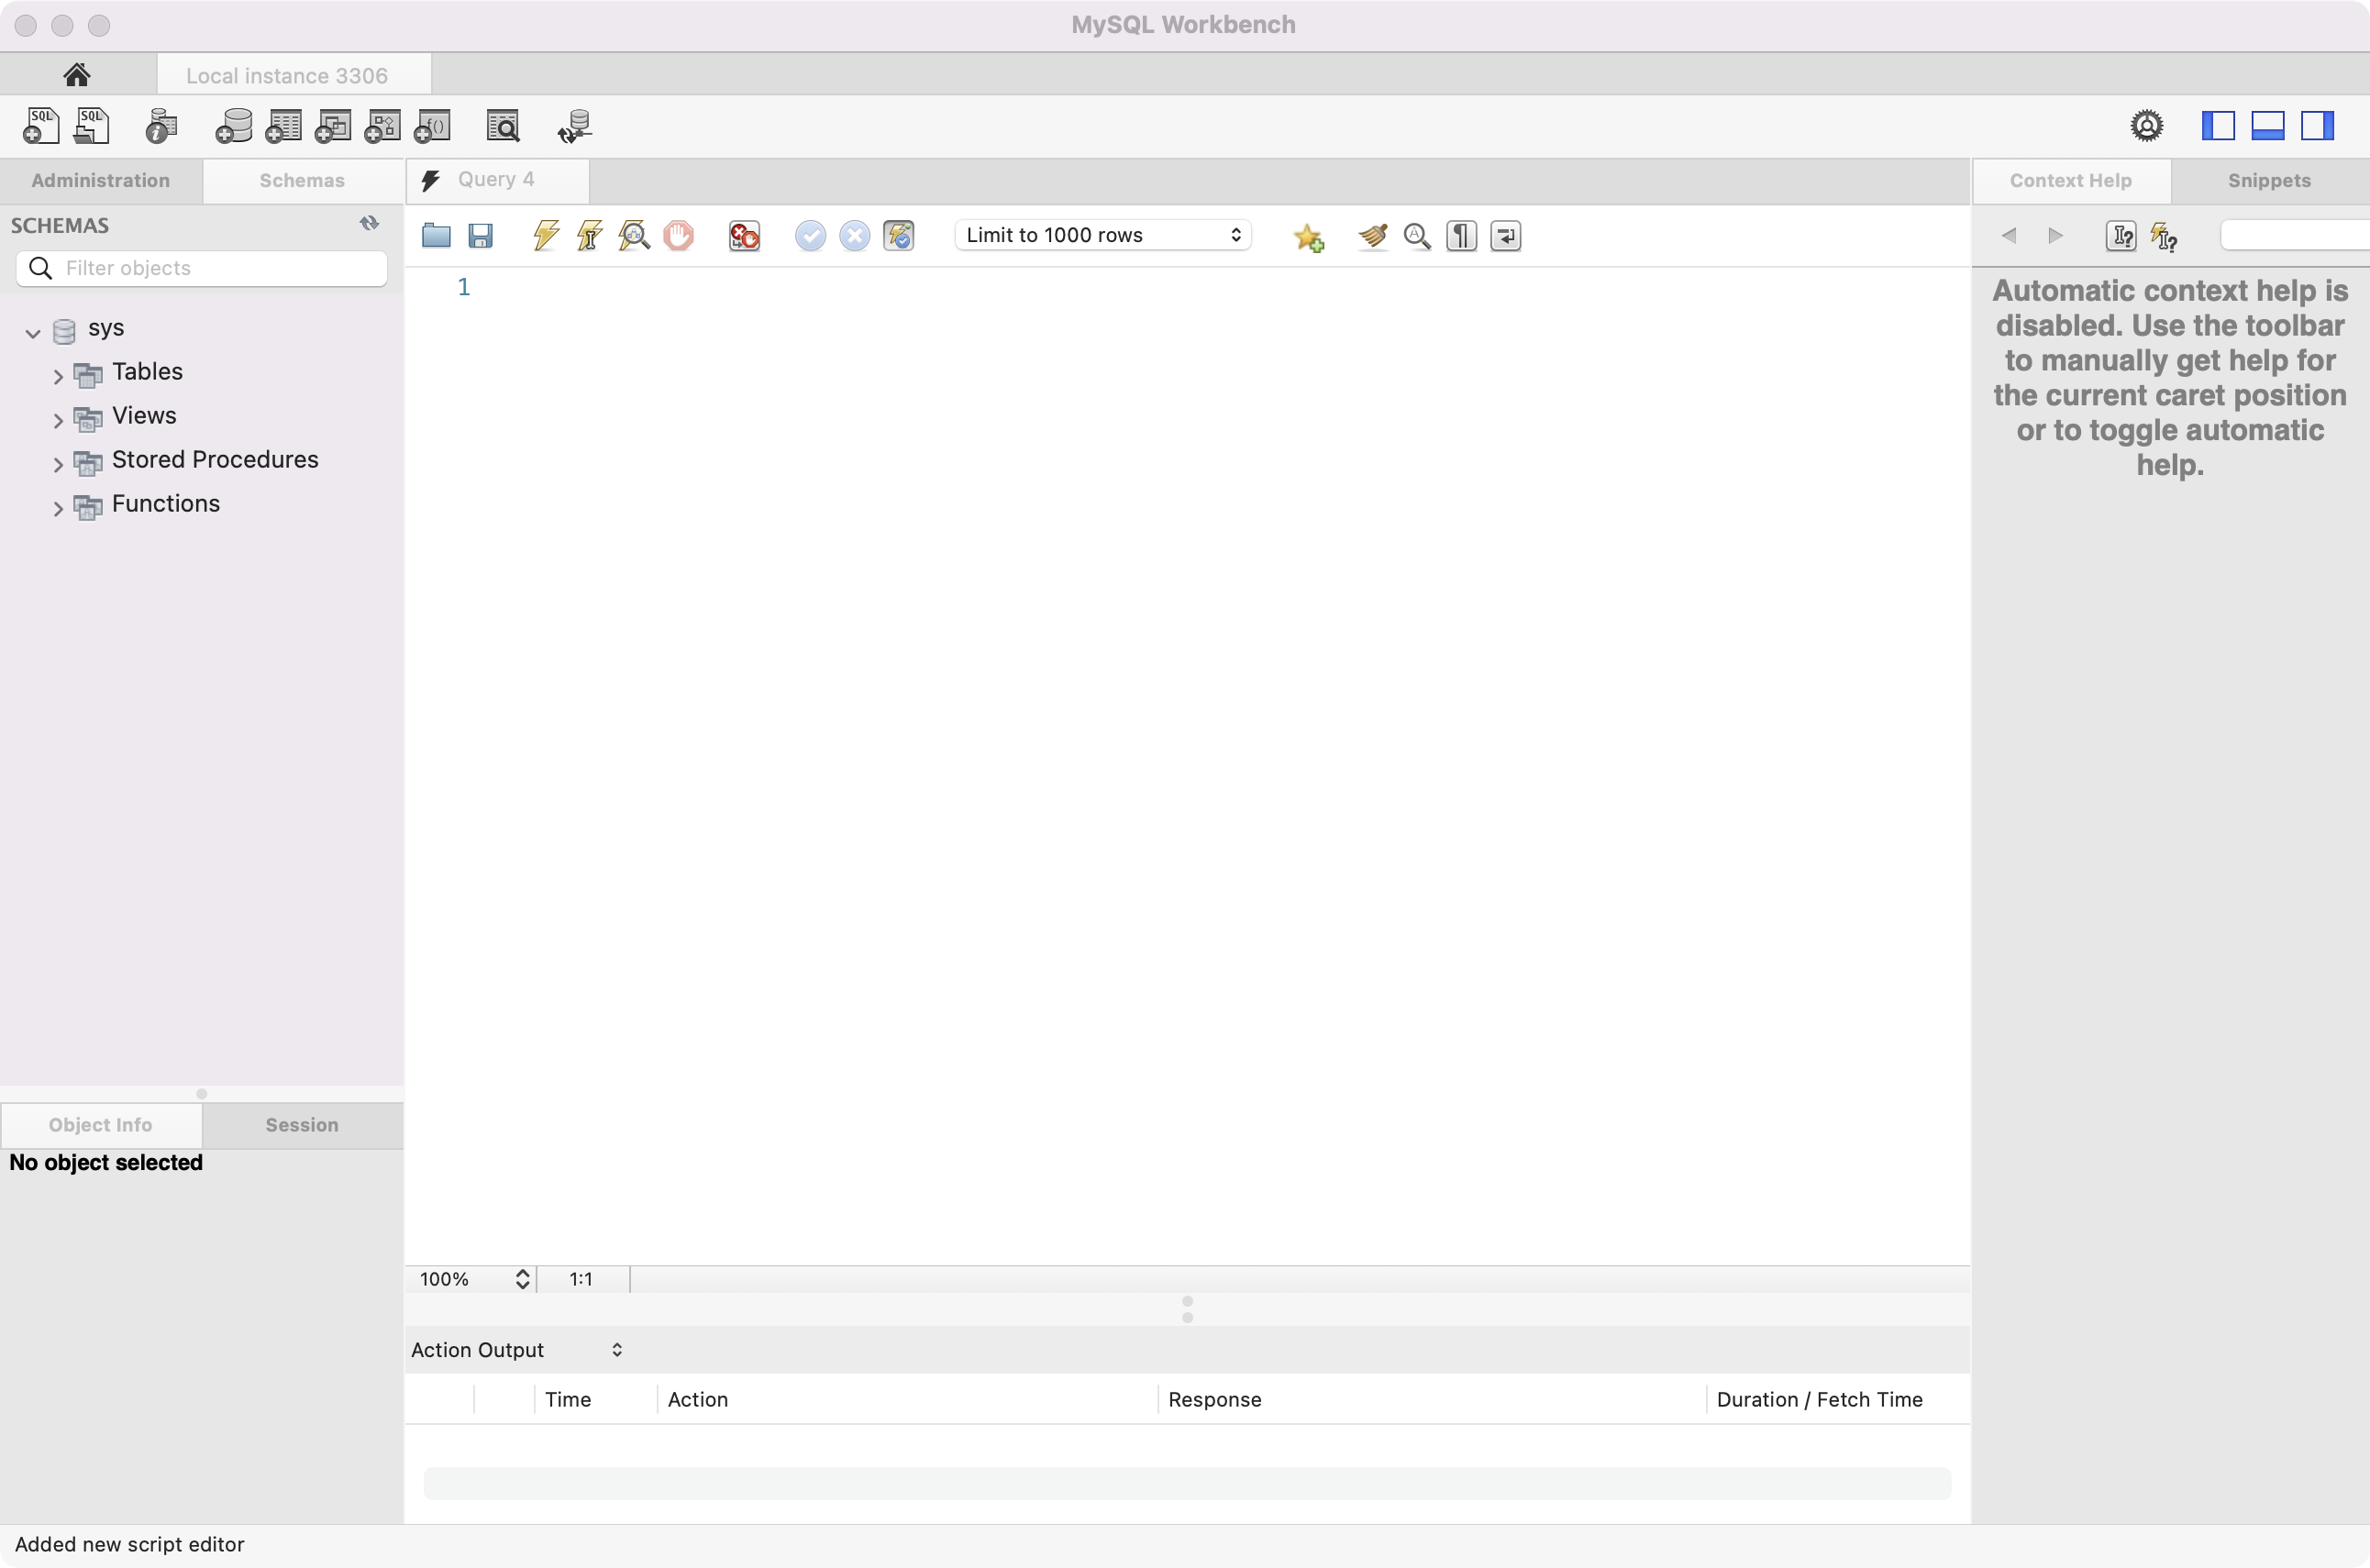This screenshot has width=2370, height=1568.
Task: Click the Beautify query broom icon
Action: (1373, 236)
